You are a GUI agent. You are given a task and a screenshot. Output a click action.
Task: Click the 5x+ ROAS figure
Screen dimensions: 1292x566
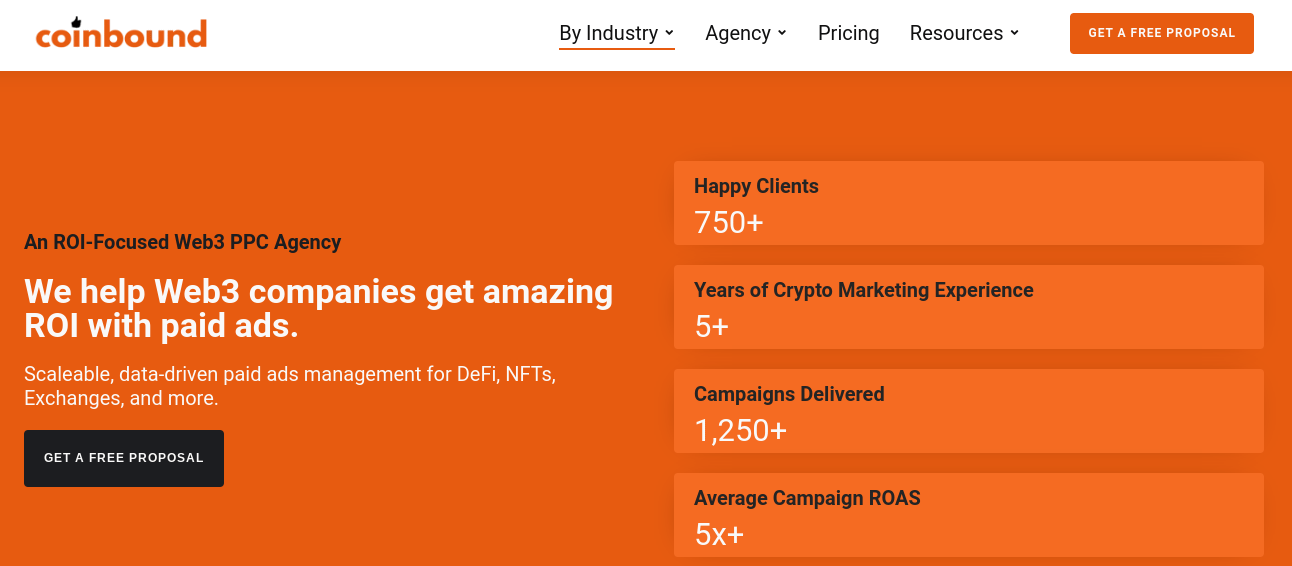point(719,534)
